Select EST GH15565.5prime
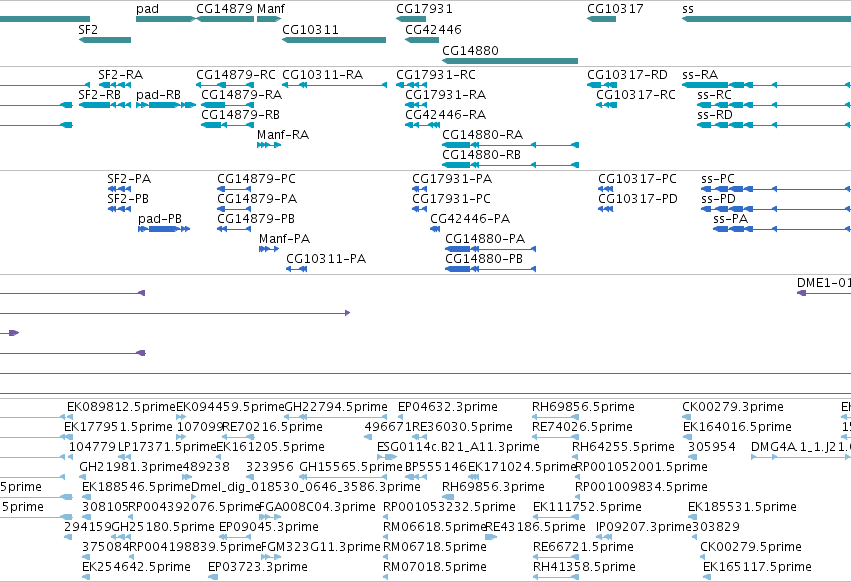This screenshot has height=582, width=851. click(344, 477)
